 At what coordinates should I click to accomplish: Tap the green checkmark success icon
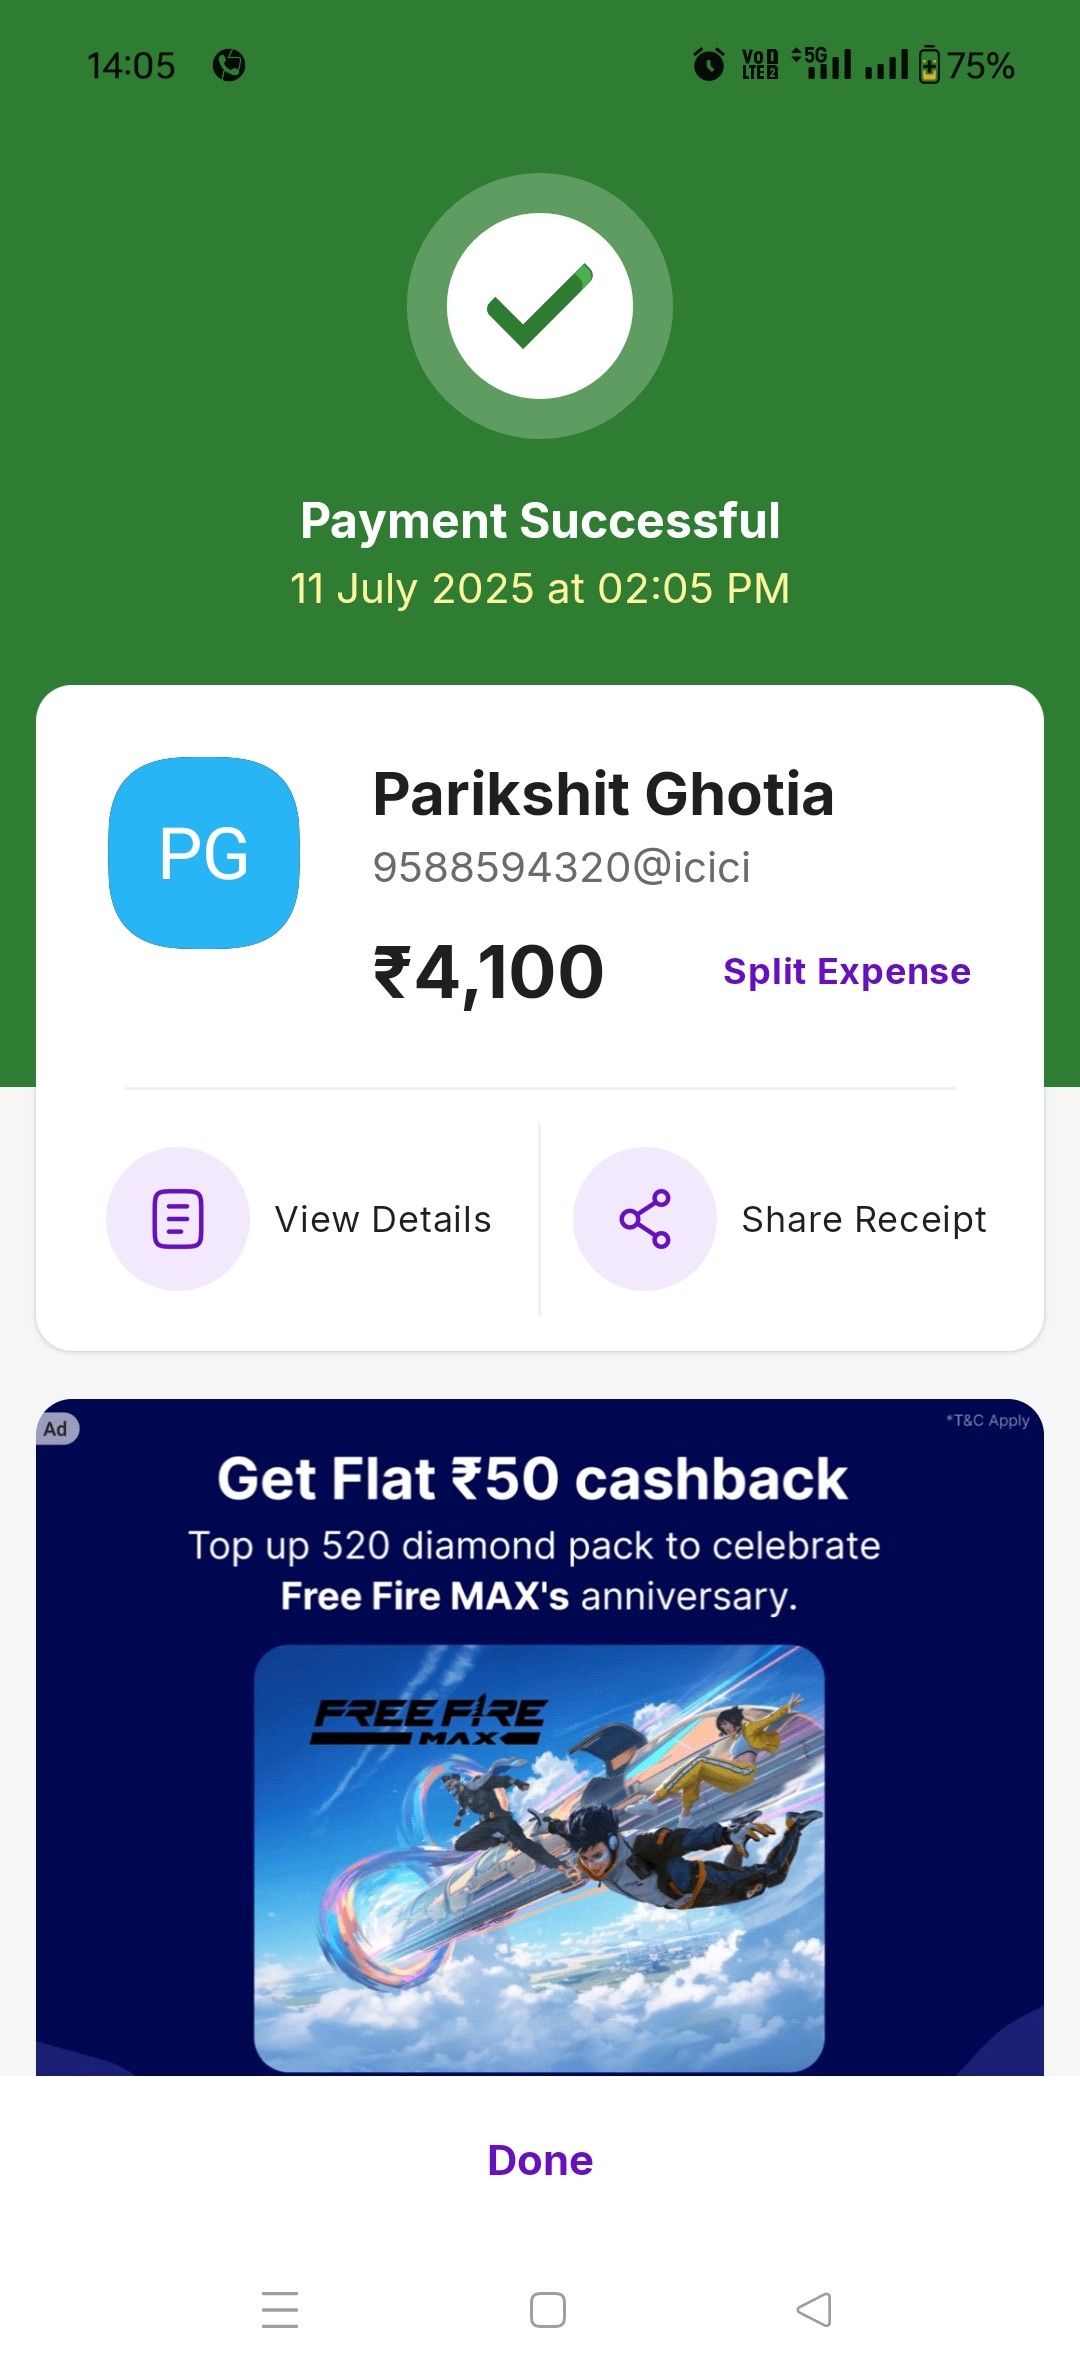click(x=540, y=306)
